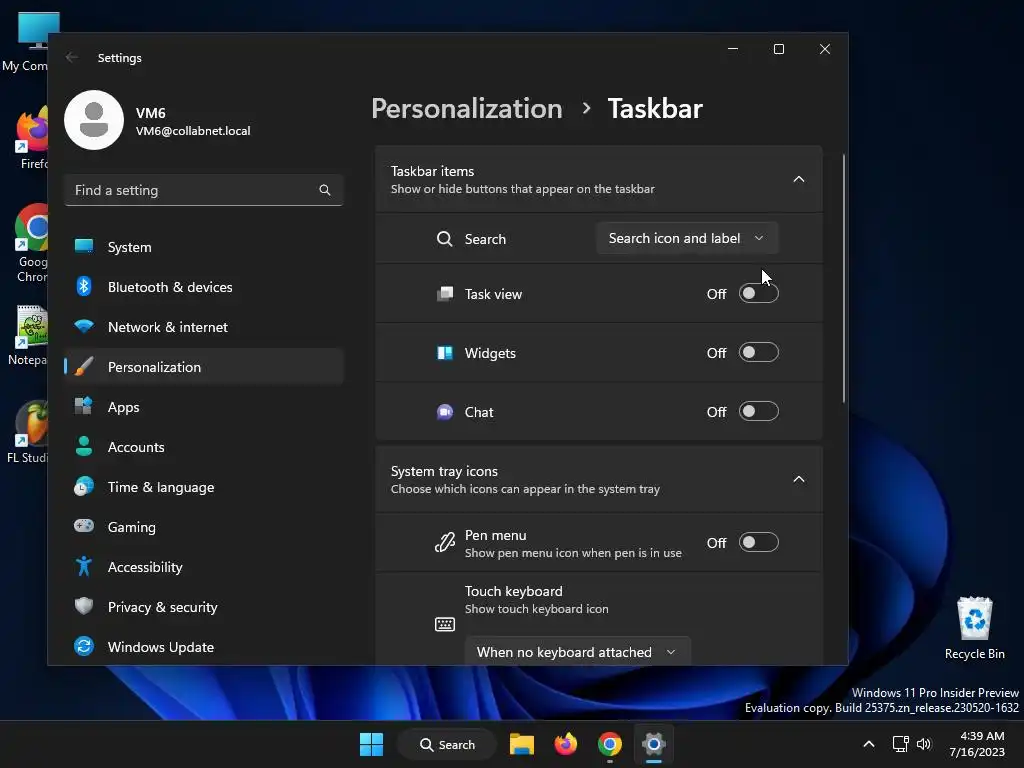Click the System monitor icon in sidebar

coord(84,246)
